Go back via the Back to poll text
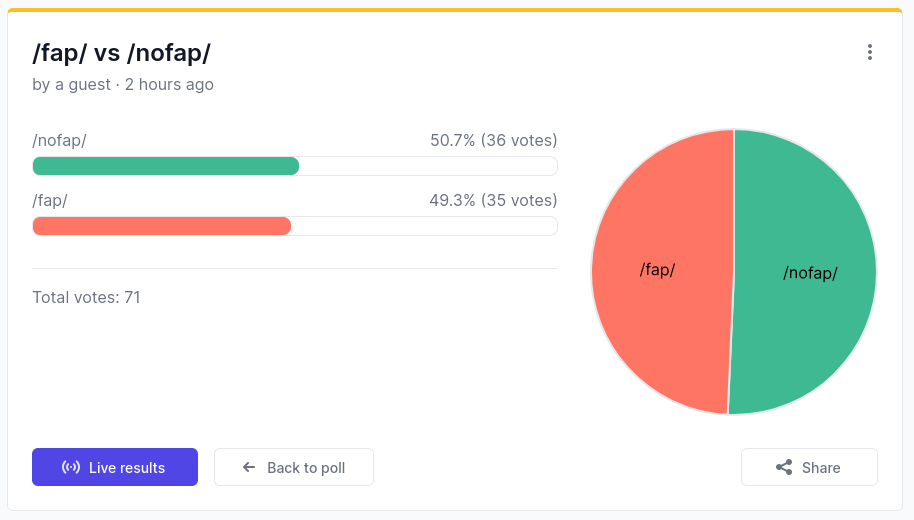Viewport: 914px width, 520px height. coord(306,467)
